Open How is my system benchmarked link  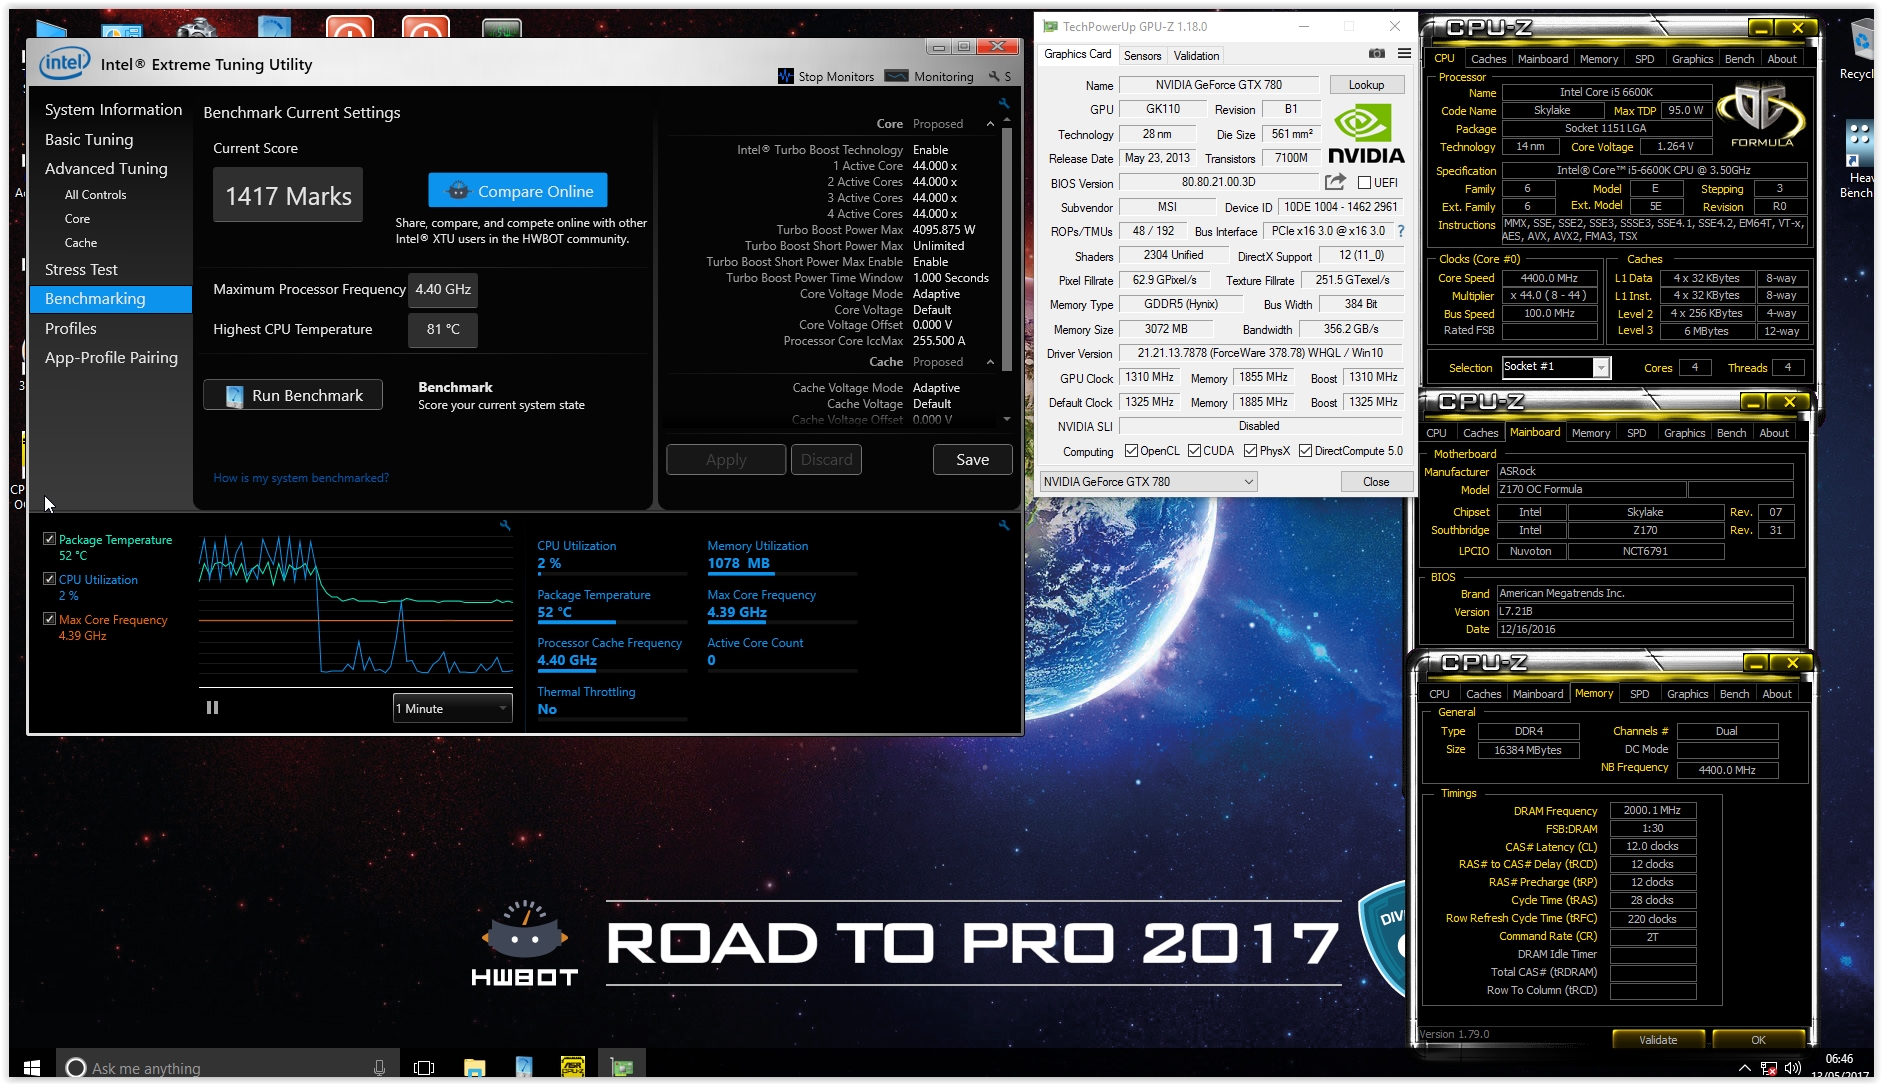301,478
